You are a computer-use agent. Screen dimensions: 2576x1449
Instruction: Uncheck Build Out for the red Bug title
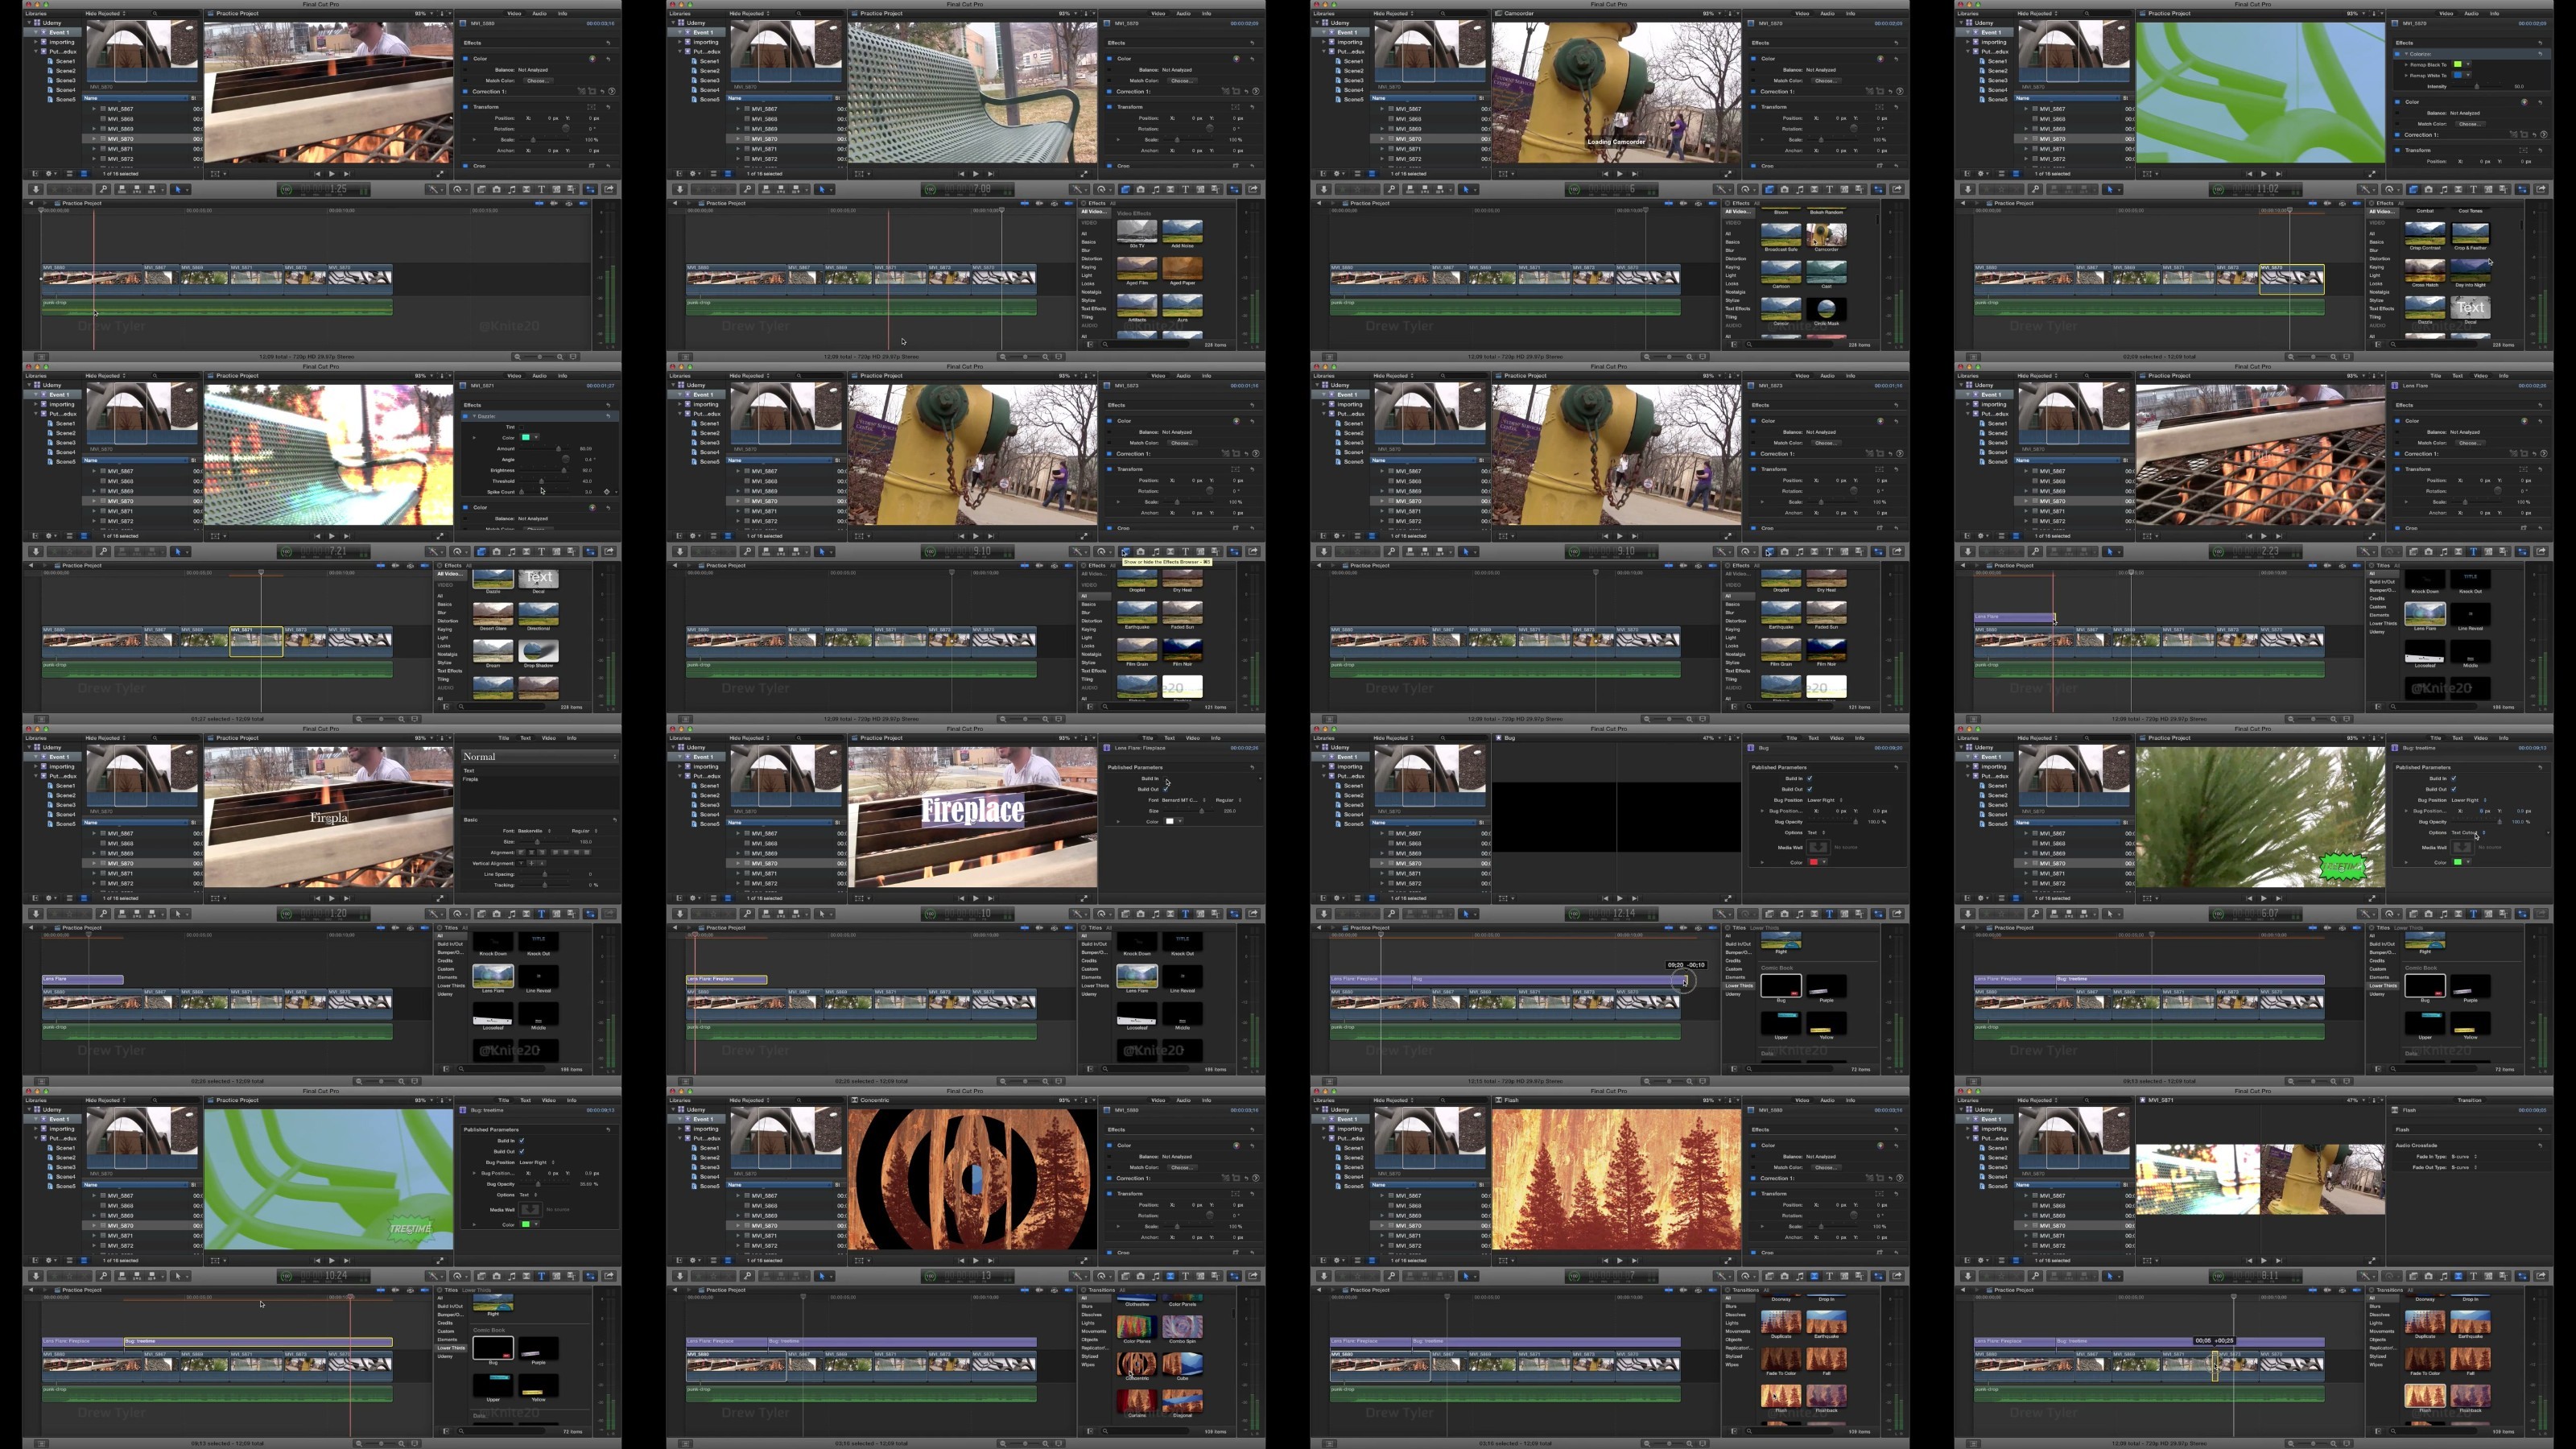click(x=1809, y=789)
